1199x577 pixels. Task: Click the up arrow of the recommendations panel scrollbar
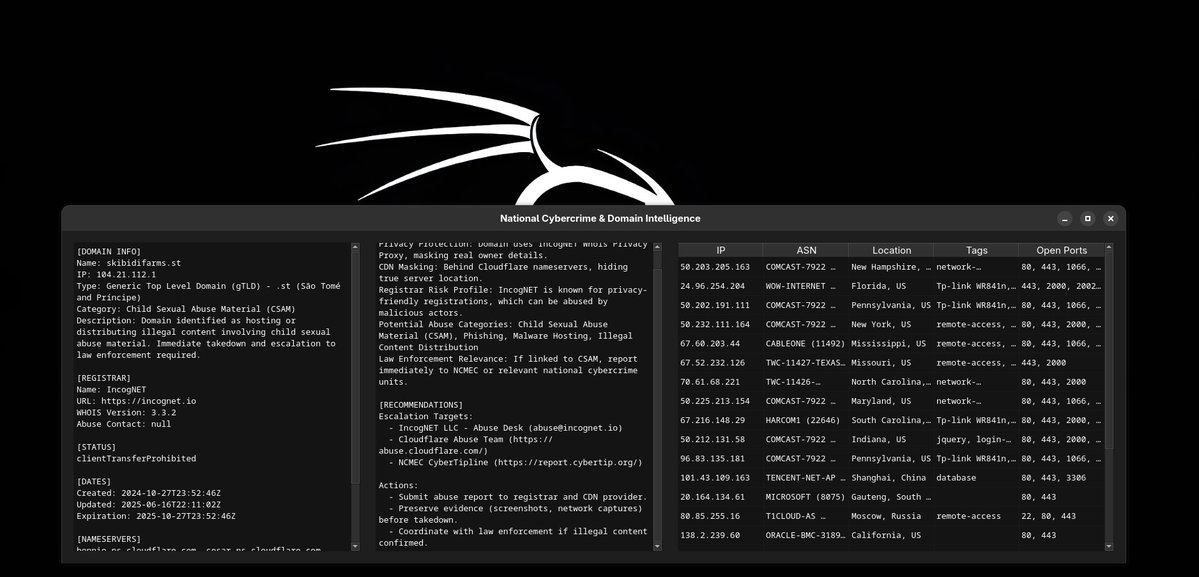[x=657, y=247]
